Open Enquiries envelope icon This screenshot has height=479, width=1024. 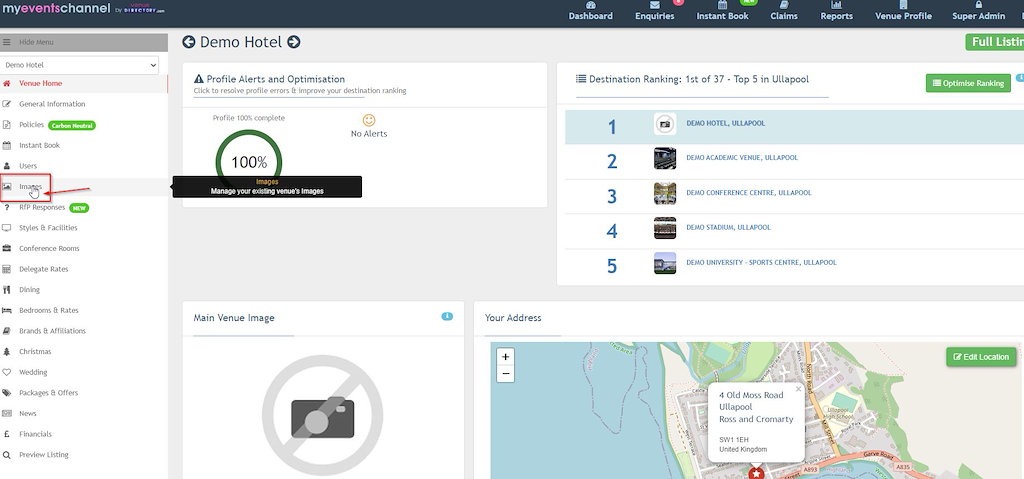click(x=654, y=5)
